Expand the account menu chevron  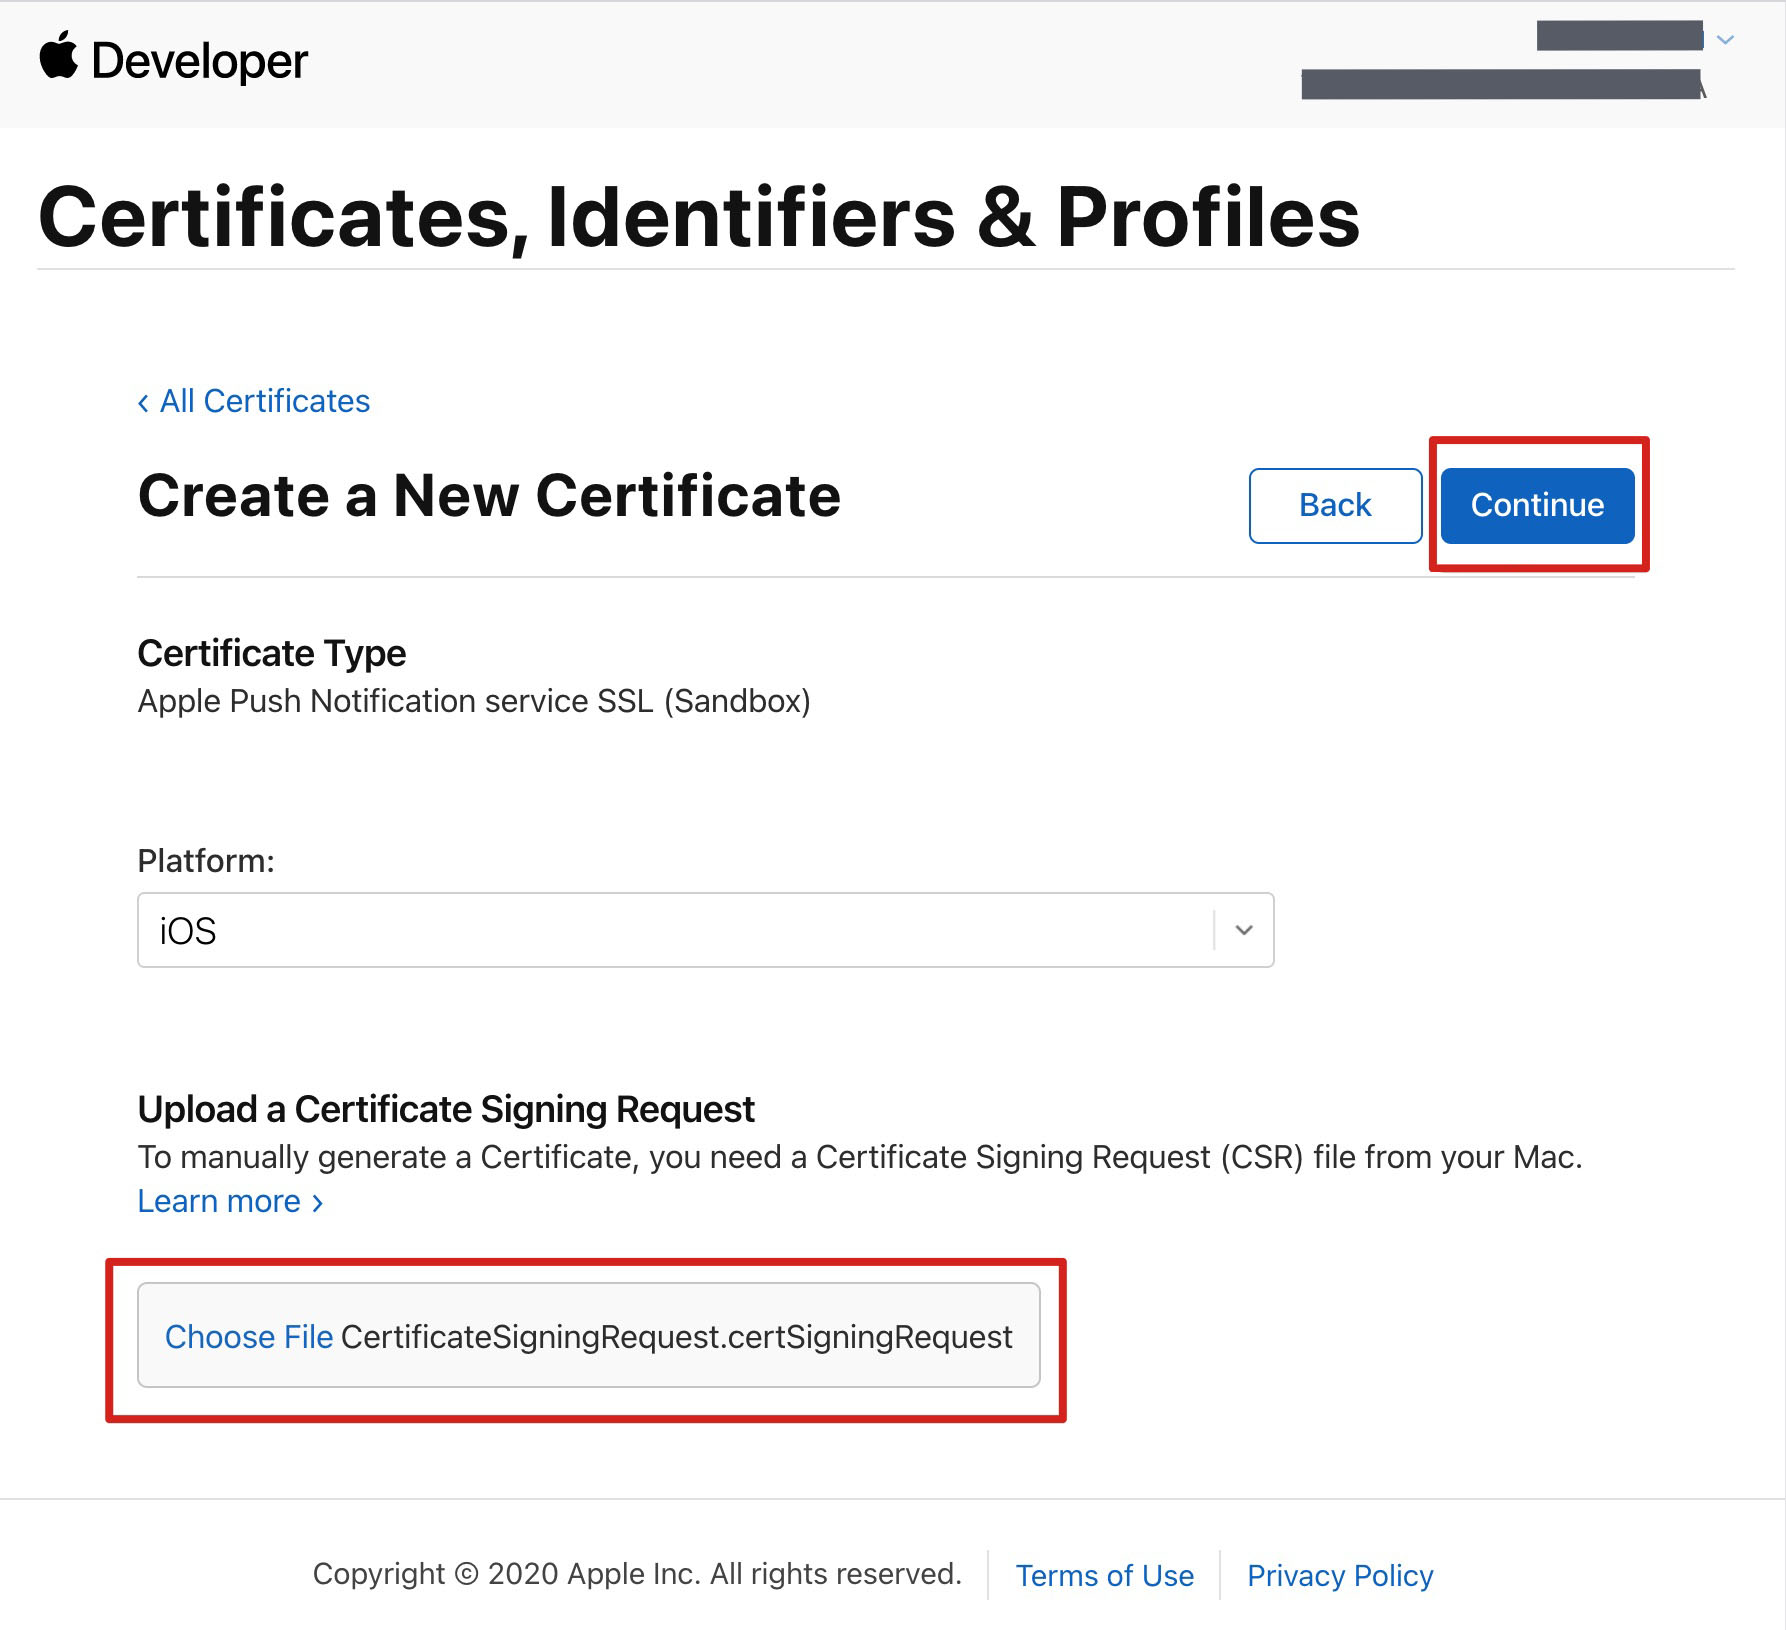coord(1725,39)
